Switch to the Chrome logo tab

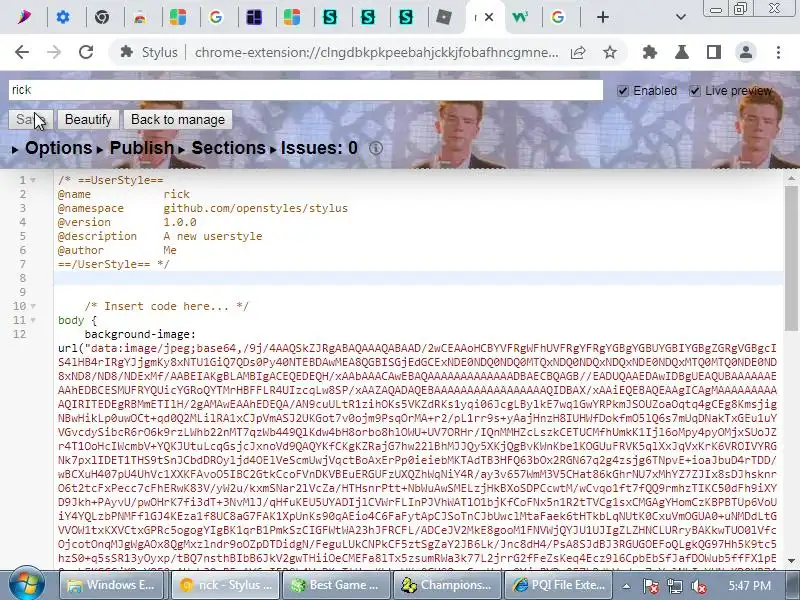coord(102,17)
